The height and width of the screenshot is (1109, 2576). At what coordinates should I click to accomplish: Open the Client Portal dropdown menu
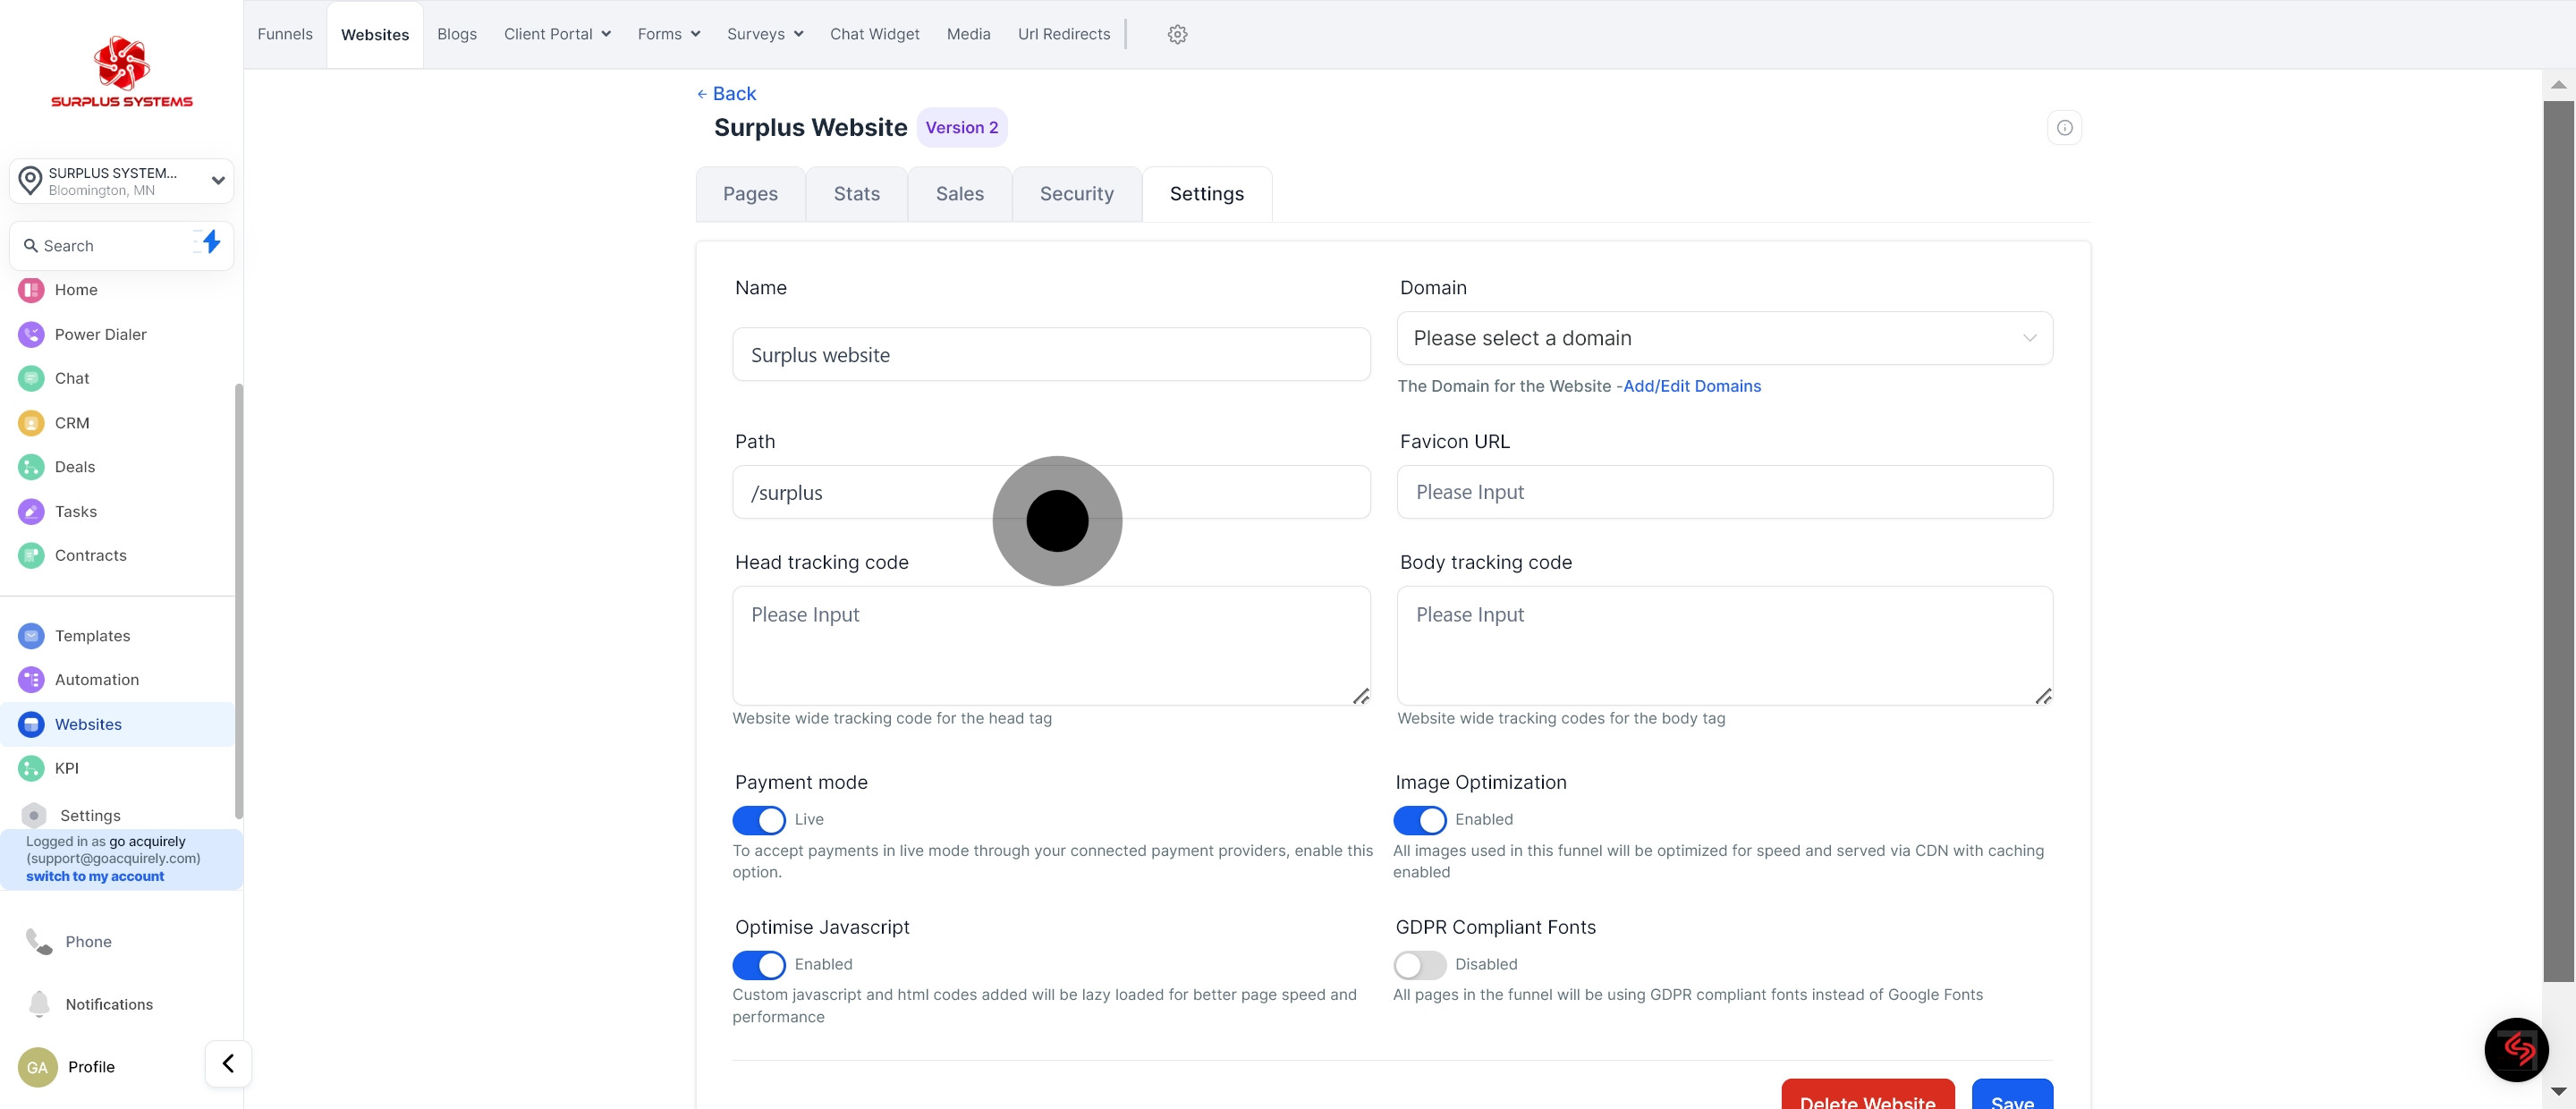tap(557, 34)
